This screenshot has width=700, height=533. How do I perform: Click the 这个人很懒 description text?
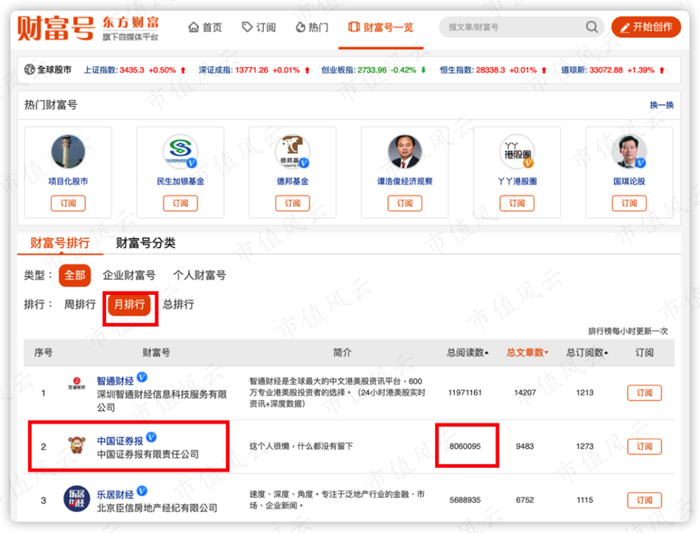coord(301,446)
